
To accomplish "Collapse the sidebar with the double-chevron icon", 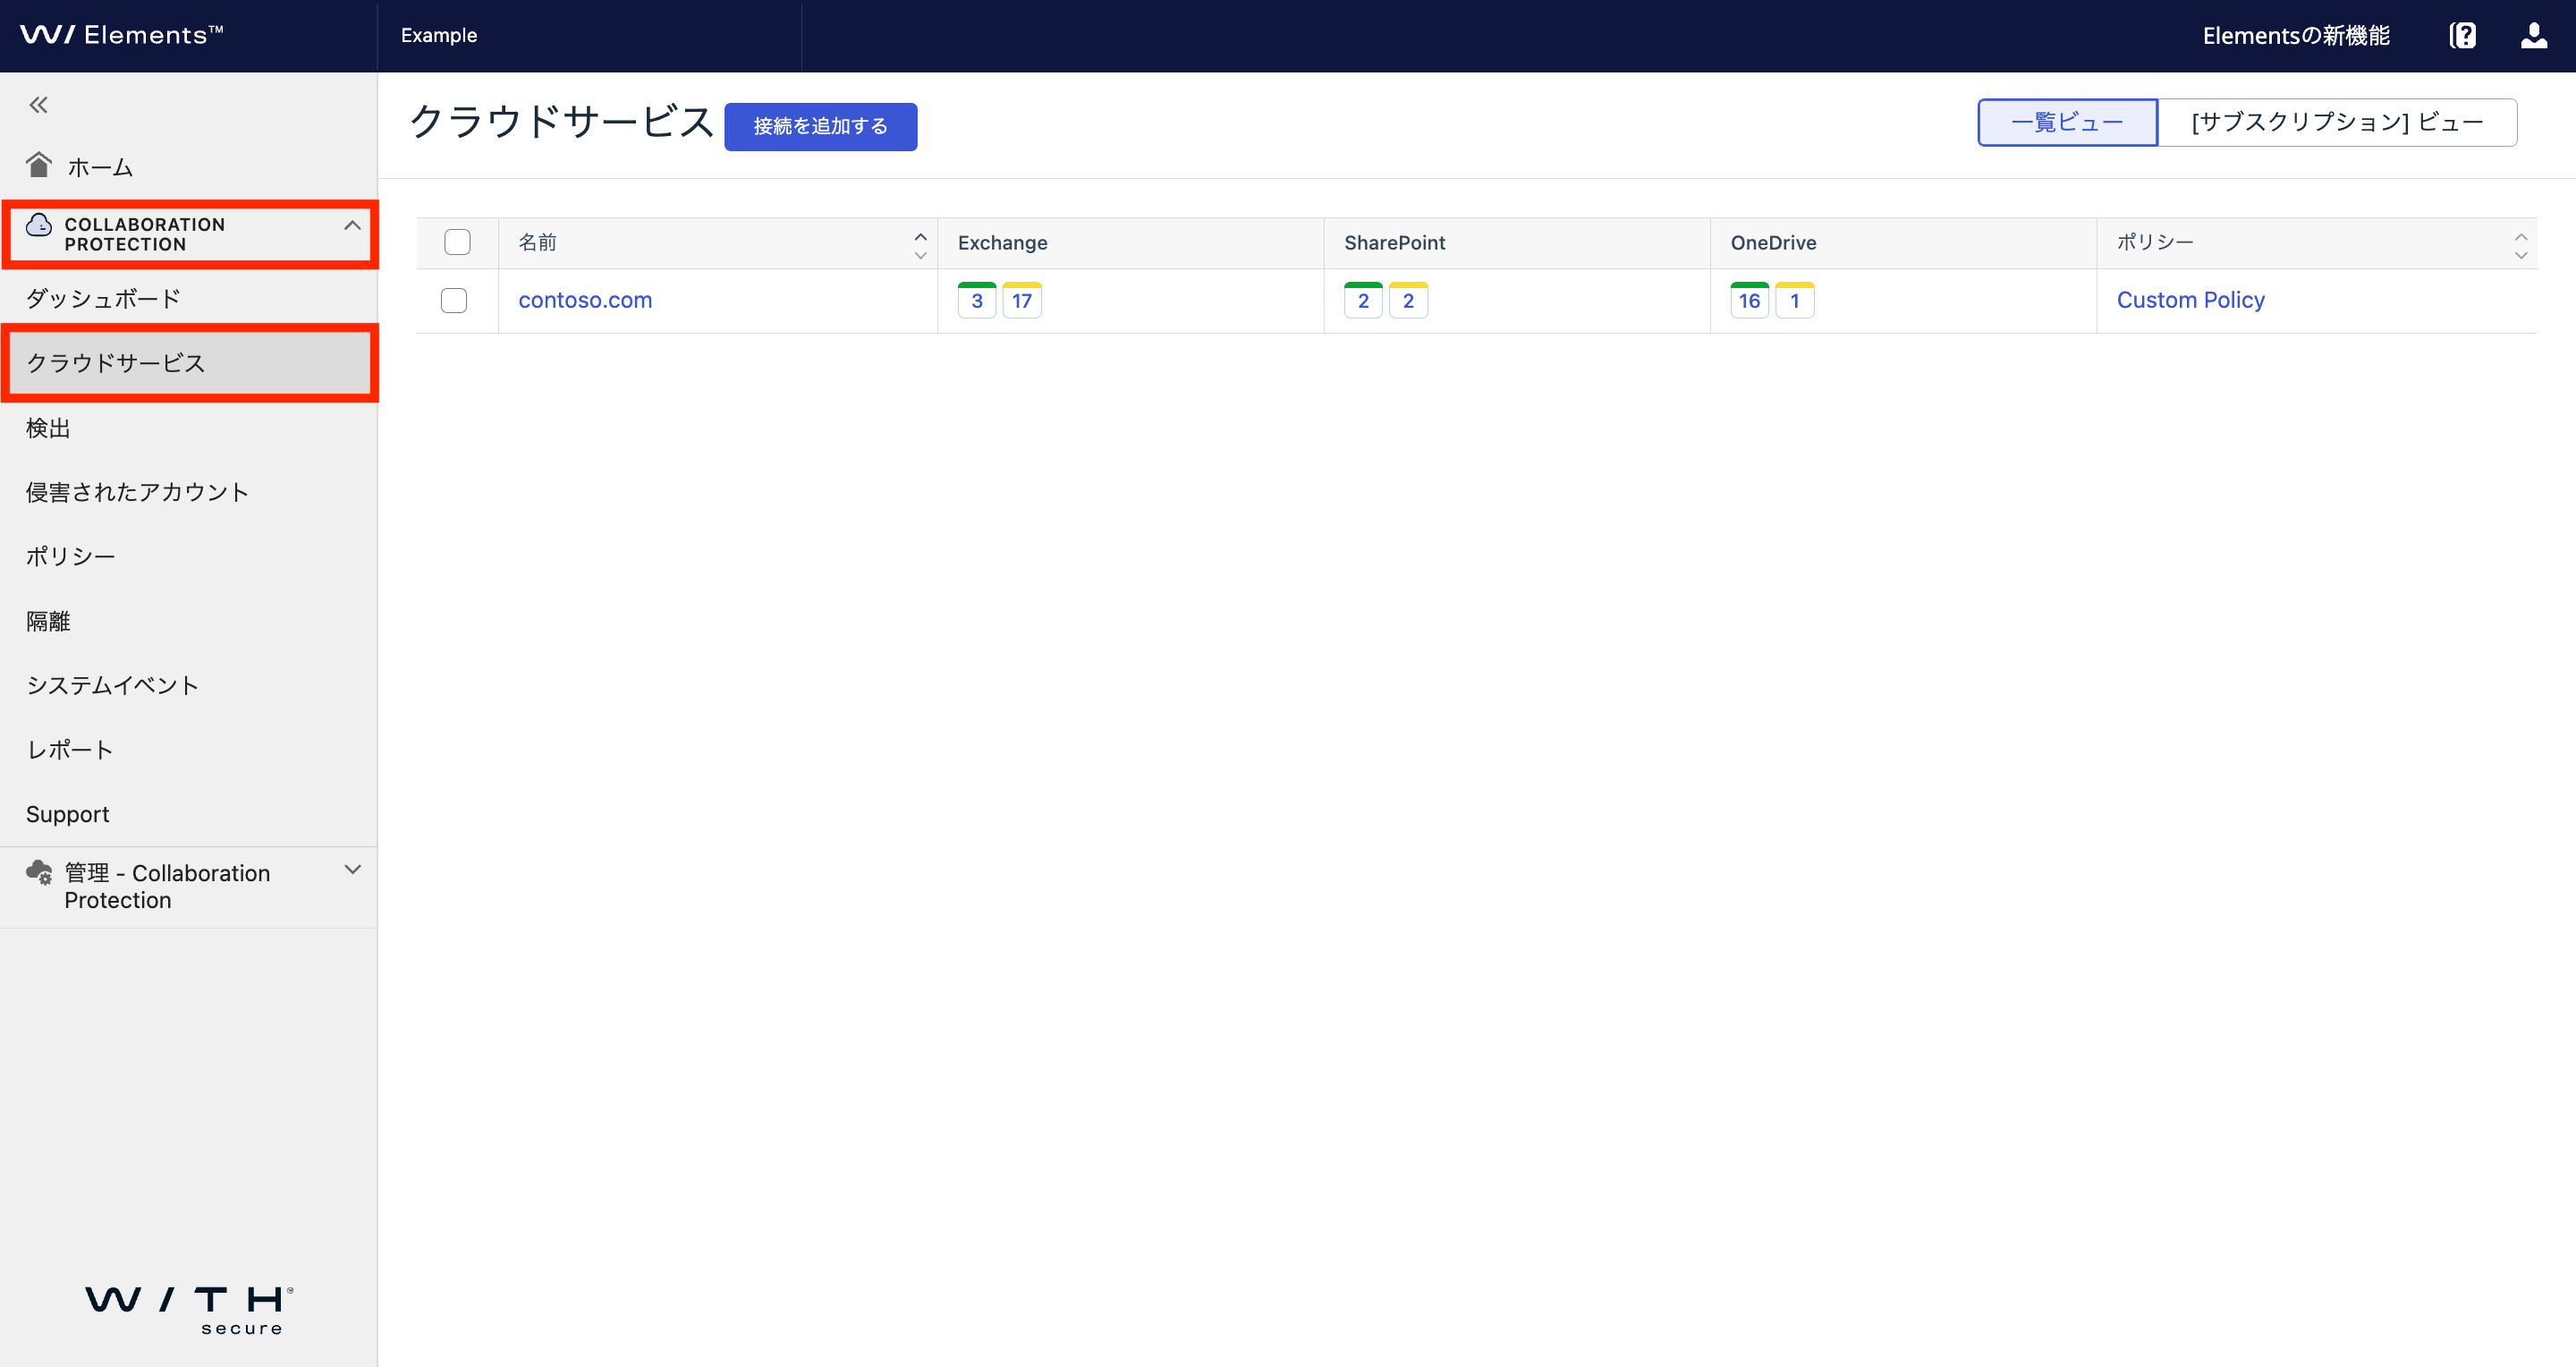I will coord(38,105).
